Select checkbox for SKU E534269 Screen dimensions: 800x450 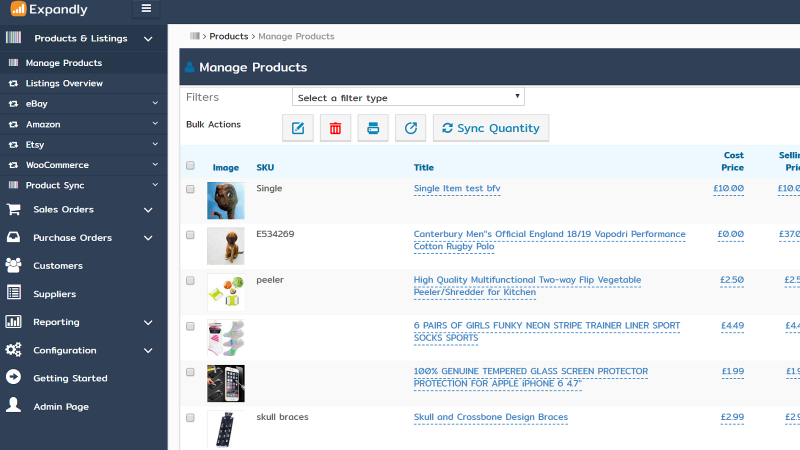click(x=190, y=235)
